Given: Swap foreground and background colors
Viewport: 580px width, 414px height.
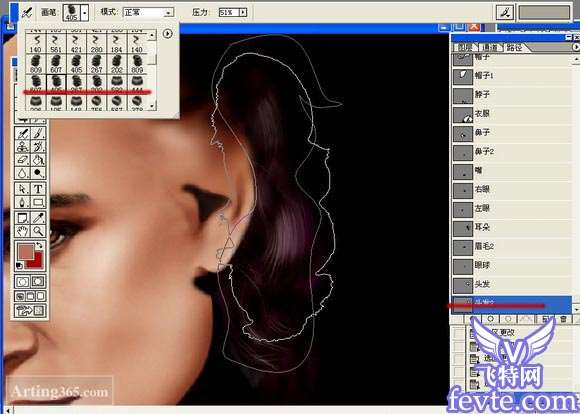Looking at the screenshot, I should (x=39, y=245).
